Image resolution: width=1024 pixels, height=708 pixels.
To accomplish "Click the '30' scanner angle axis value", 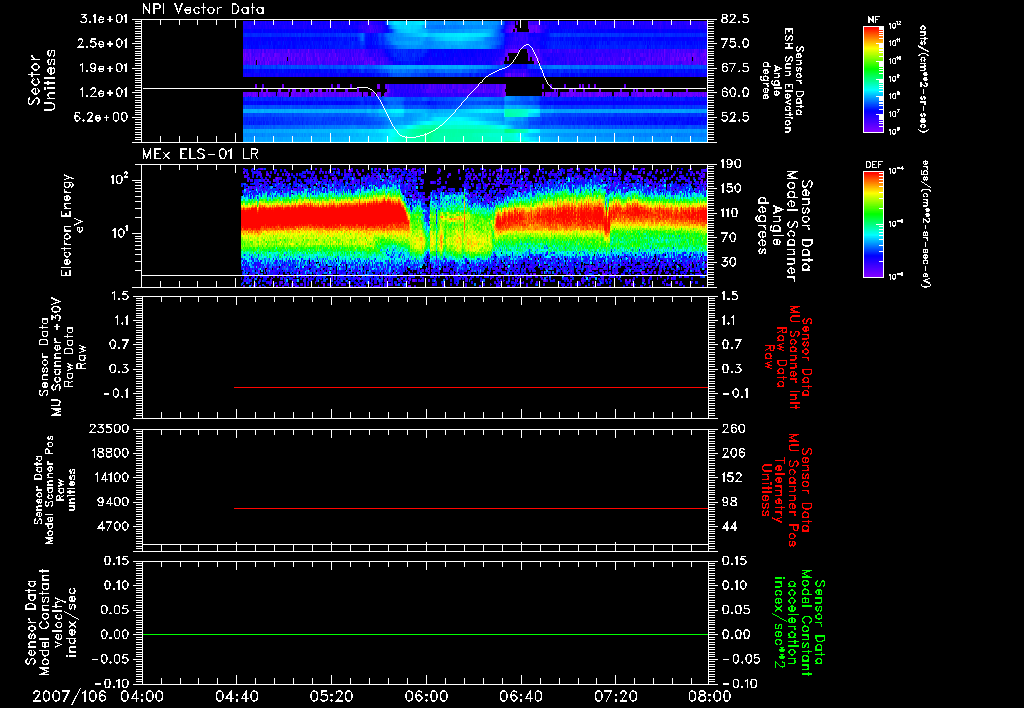I will click(x=728, y=262).
